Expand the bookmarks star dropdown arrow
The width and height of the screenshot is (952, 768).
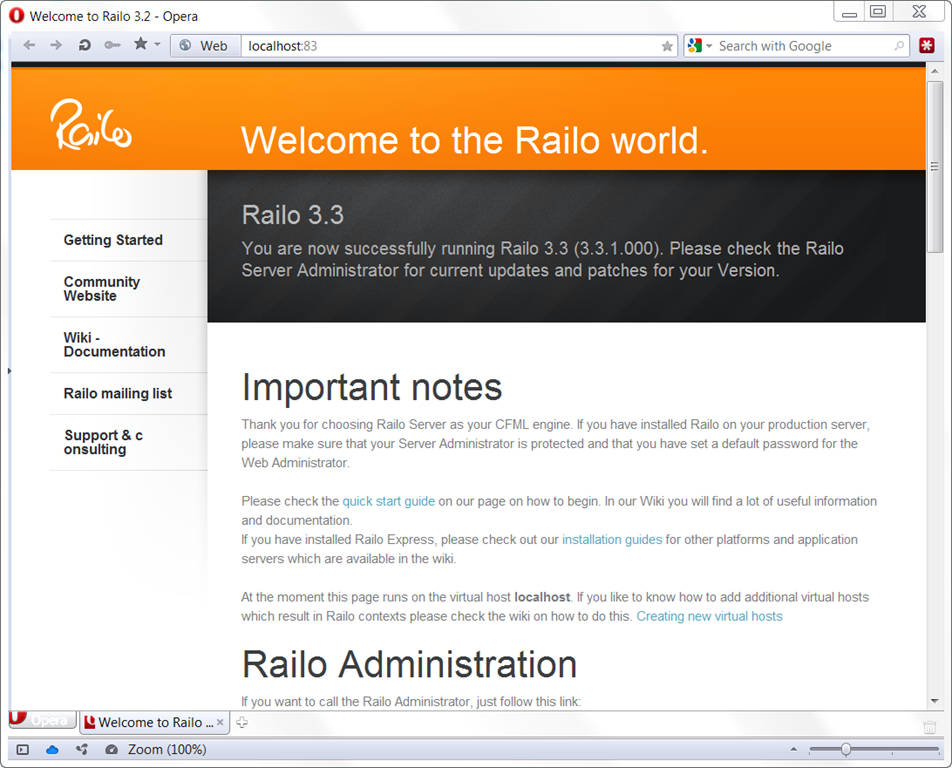coord(157,45)
